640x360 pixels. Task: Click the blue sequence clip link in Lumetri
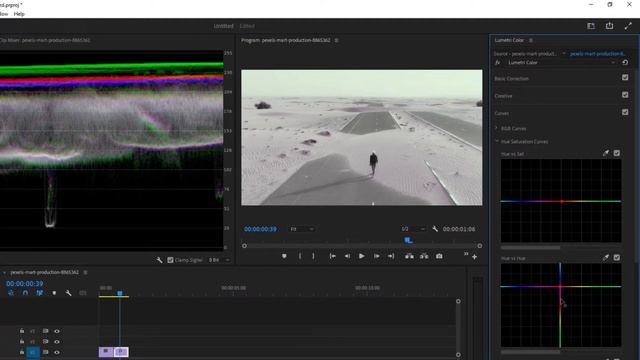[x=598, y=53]
